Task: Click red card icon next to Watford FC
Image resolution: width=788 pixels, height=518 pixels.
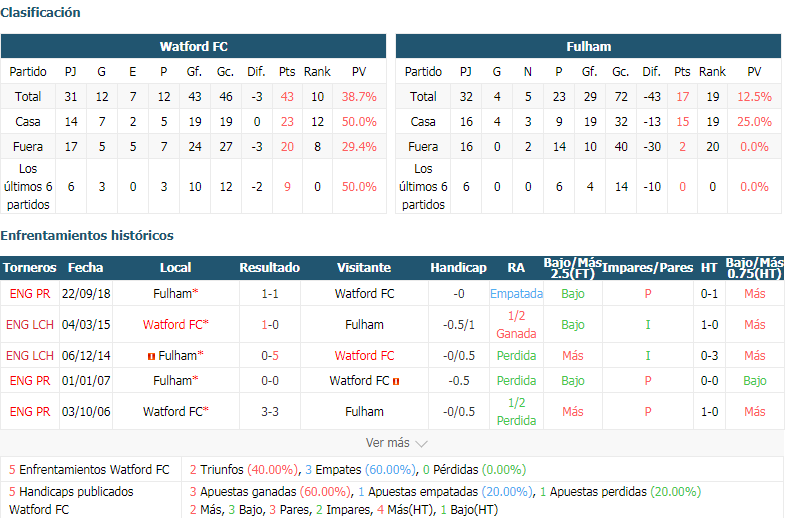Action: coord(396,381)
